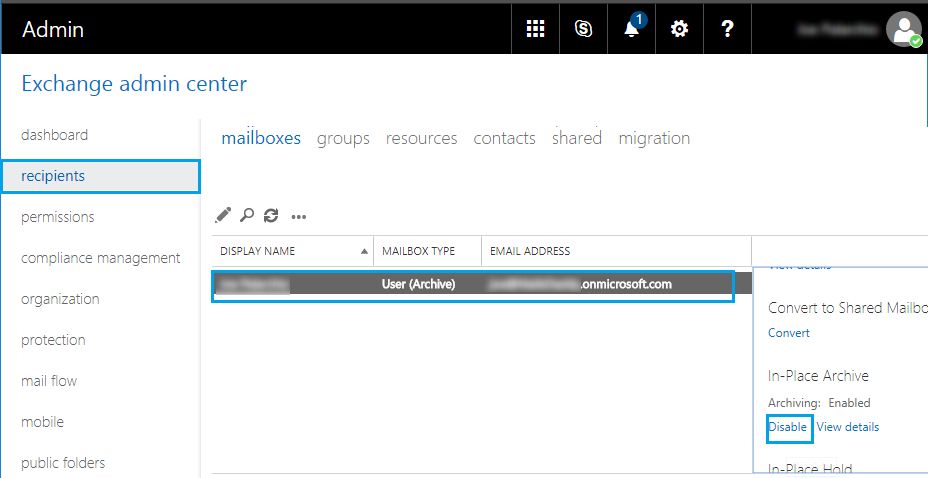Open the migration tab

[x=654, y=138]
